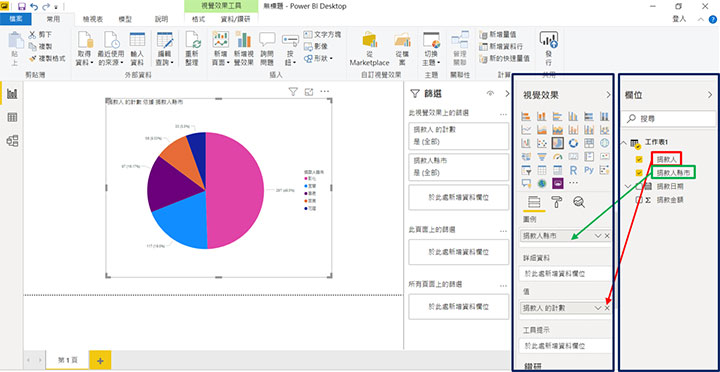Viewport: 720px width, 372px height.
Task: Uncheck the 捐款人縣市 field checkbox
Action: pos(639,173)
